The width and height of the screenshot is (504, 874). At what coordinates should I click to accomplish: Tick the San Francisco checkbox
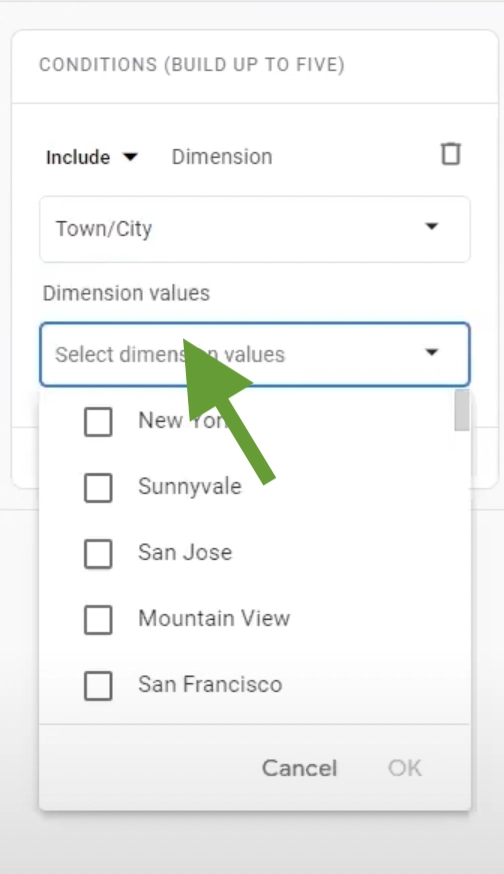pyautogui.click(x=98, y=685)
